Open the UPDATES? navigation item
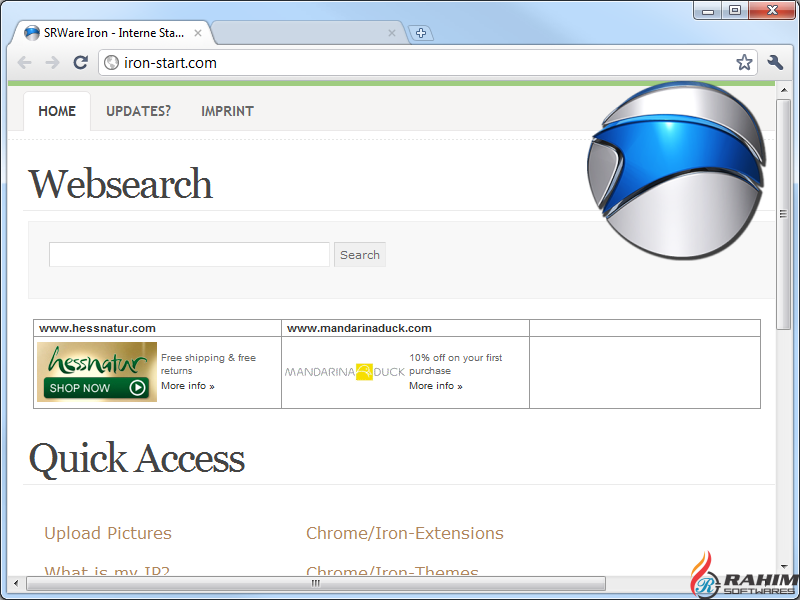 pos(138,111)
